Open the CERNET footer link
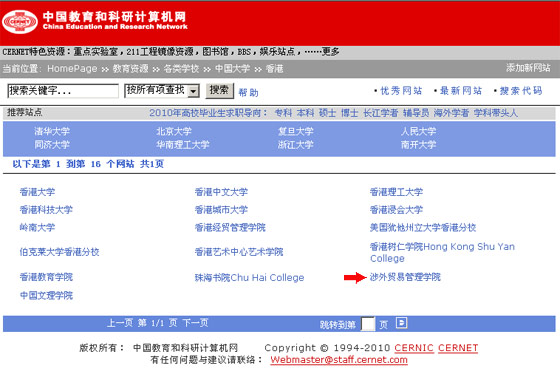Screen dimensions: 560x377 click(x=458, y=348)
